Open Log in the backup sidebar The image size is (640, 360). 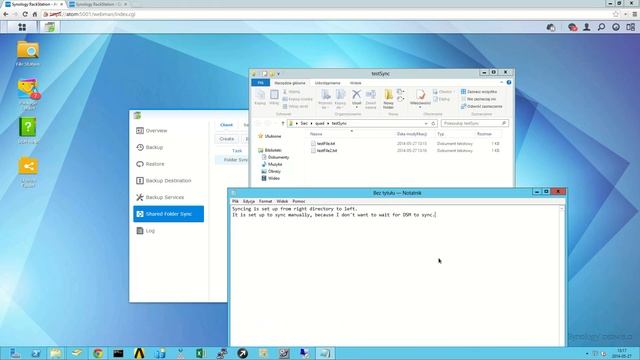point(168,231)
